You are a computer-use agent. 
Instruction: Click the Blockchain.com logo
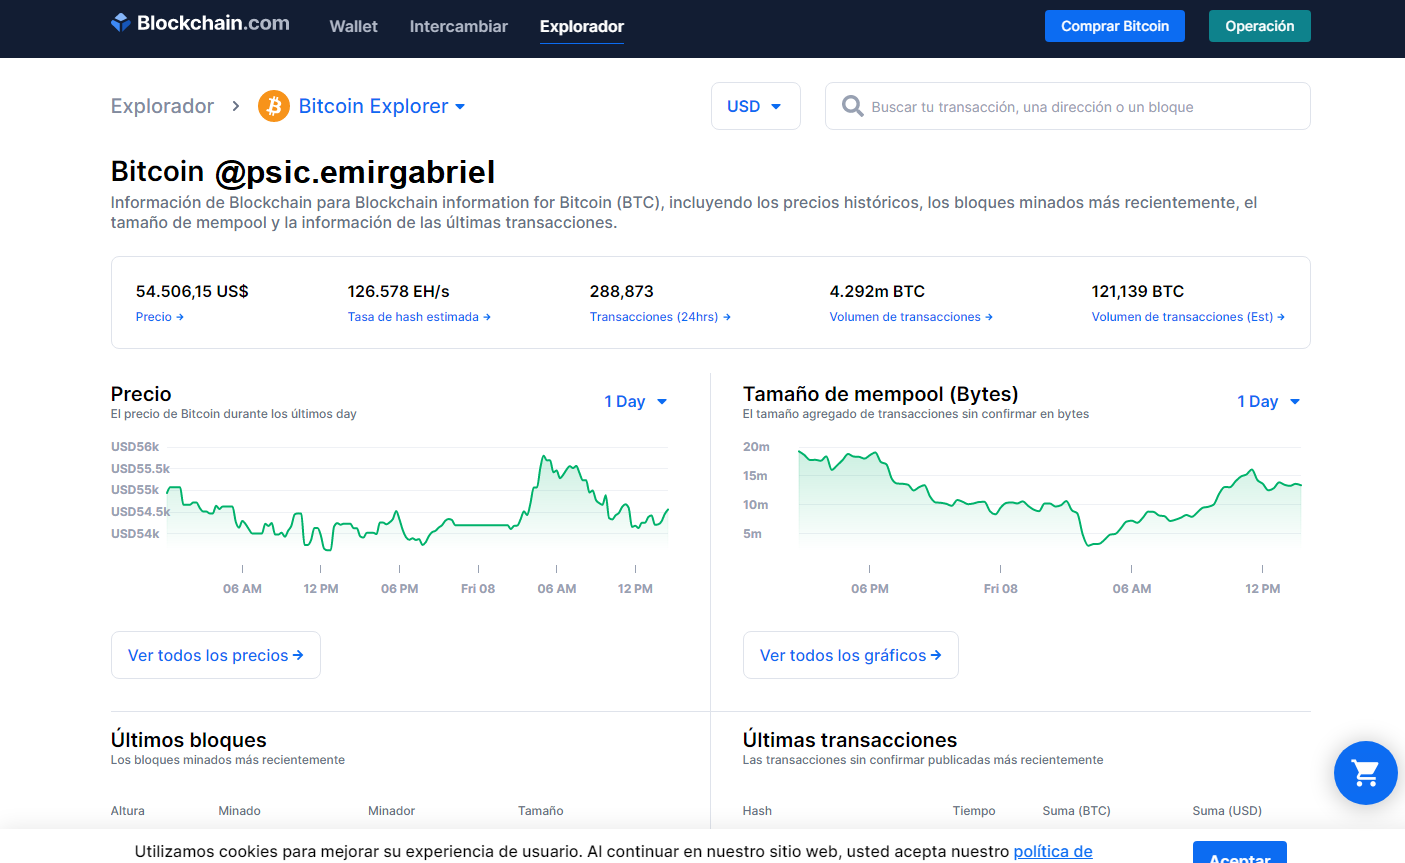[200, 23]
